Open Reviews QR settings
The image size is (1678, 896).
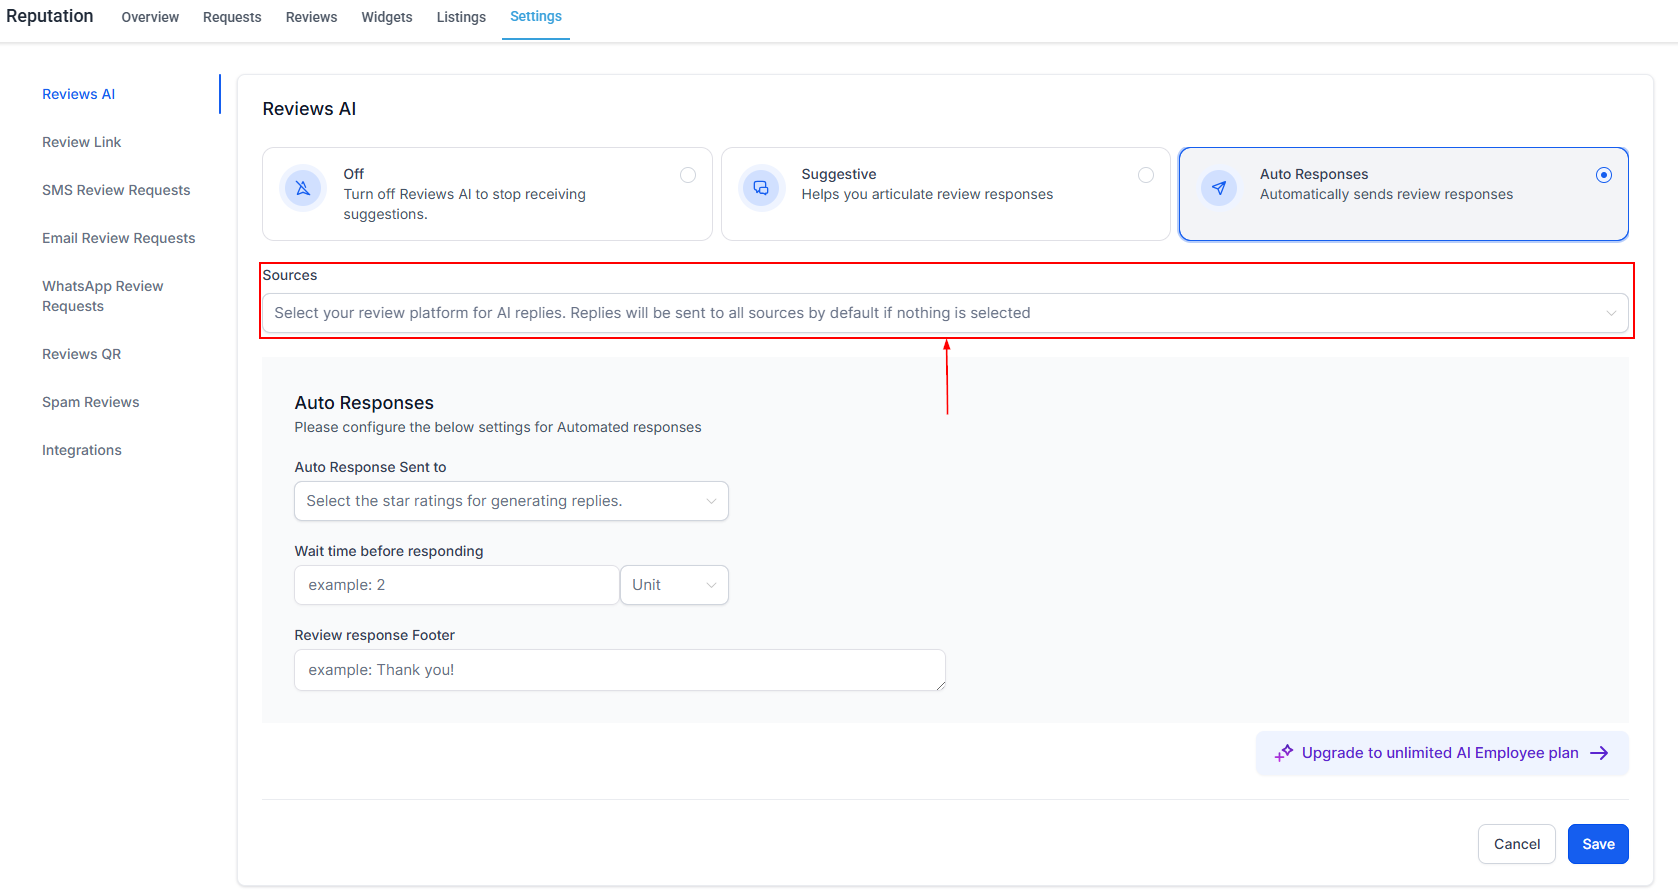(x=82, y=354)
